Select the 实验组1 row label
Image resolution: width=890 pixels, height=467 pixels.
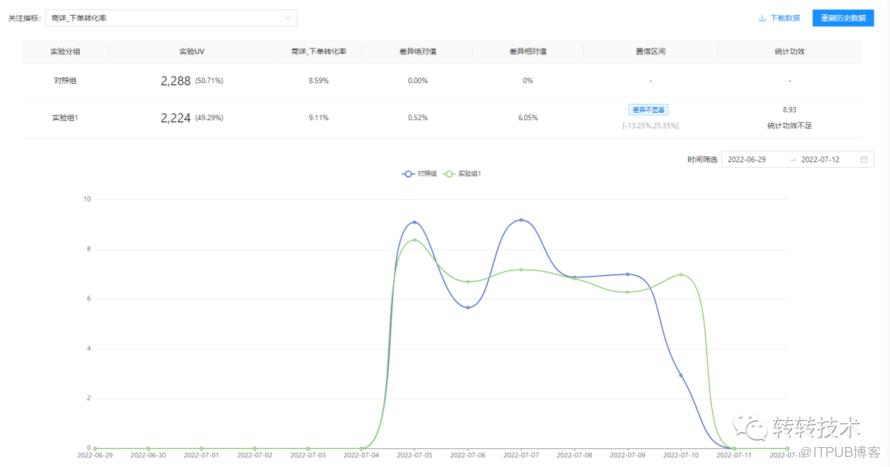[65, 117]
